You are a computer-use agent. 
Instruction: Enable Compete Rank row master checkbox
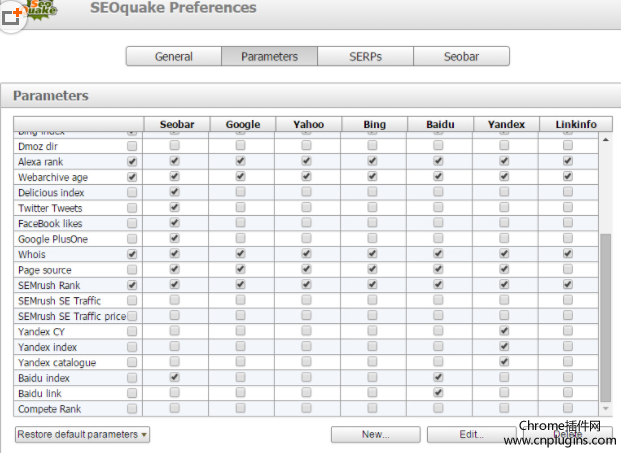tap(132, 409)
